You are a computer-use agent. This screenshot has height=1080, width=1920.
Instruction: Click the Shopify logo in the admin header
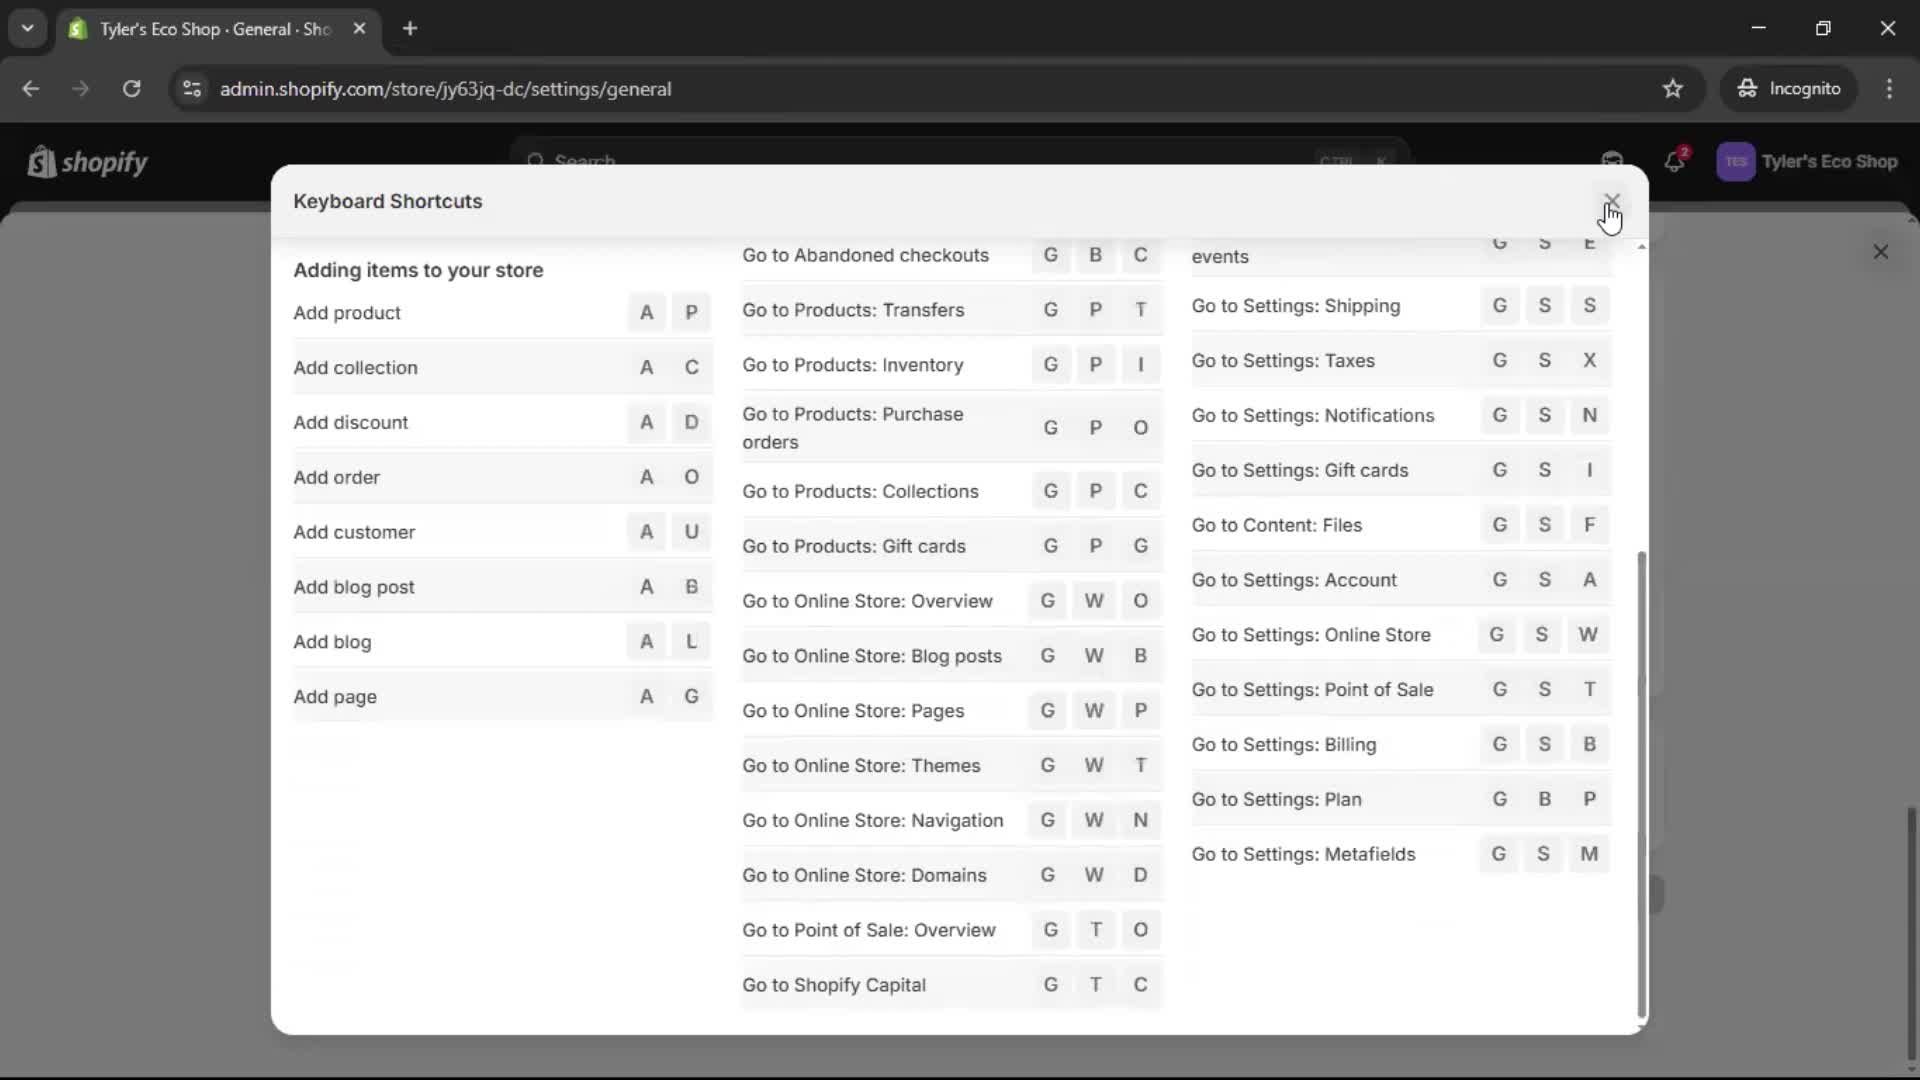[87, 162]
